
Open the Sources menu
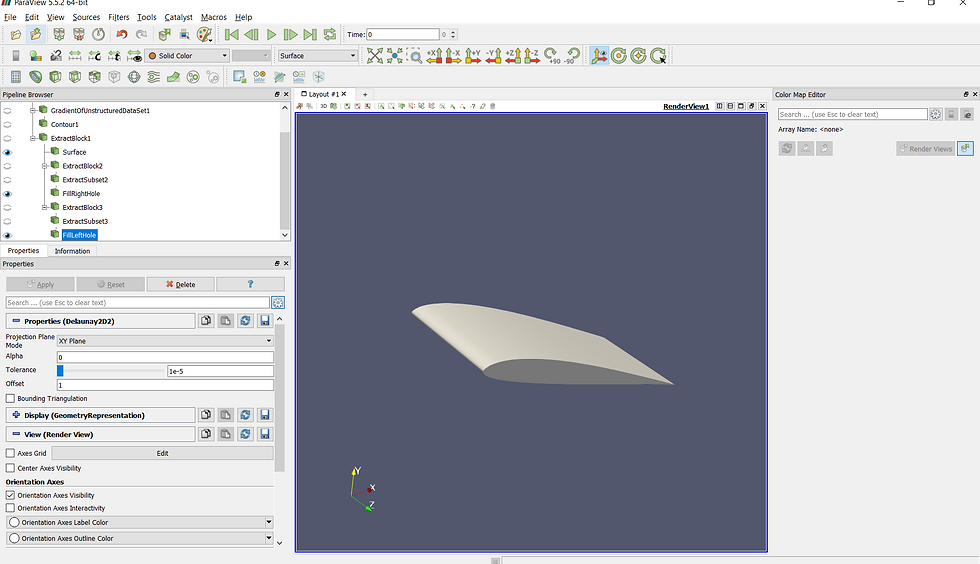pyautogui.click(x=86, y=17)
